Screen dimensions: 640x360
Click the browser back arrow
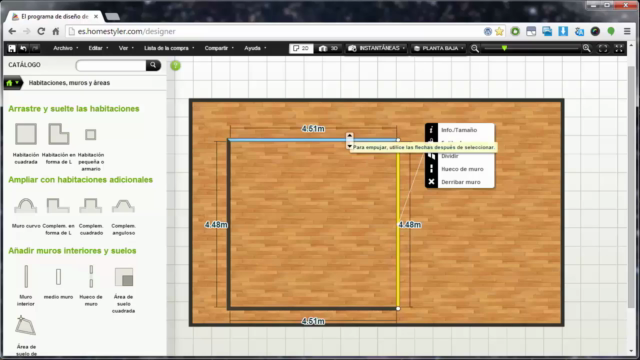click(x=12, y=31)
